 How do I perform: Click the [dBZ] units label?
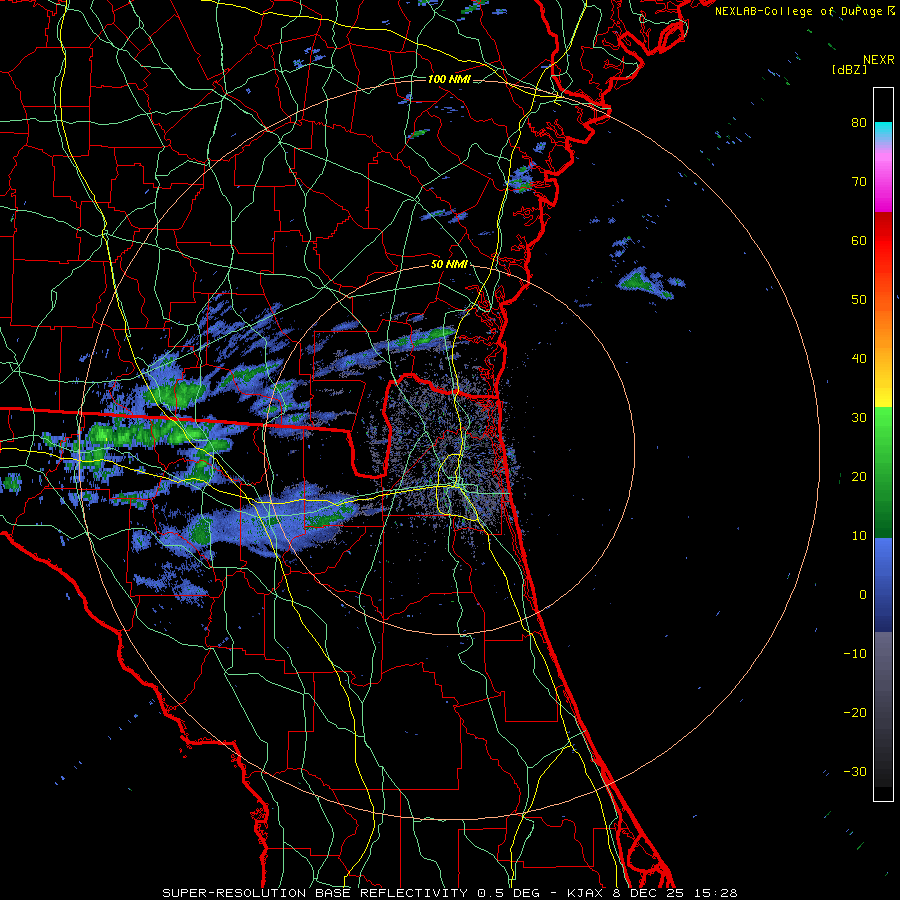[849, 69]
